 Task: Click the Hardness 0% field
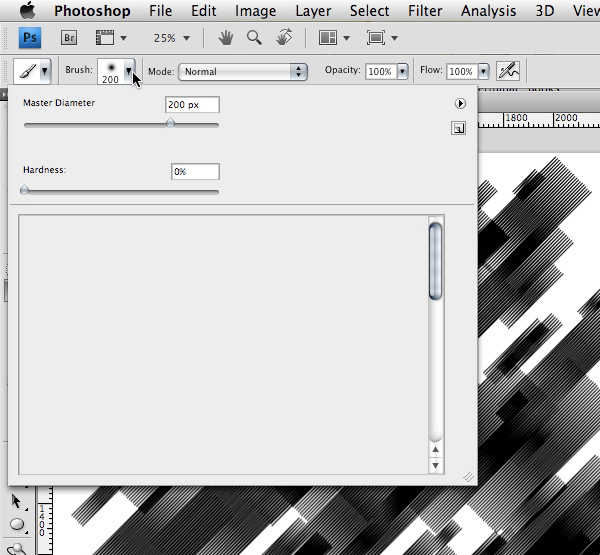pos(195,171)
